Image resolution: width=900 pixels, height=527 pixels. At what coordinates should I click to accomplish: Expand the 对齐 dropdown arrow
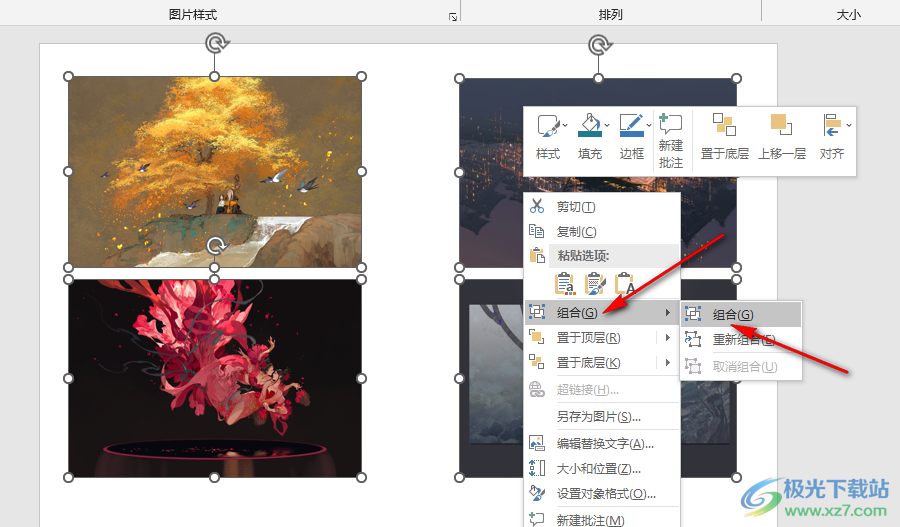[848, 125]
